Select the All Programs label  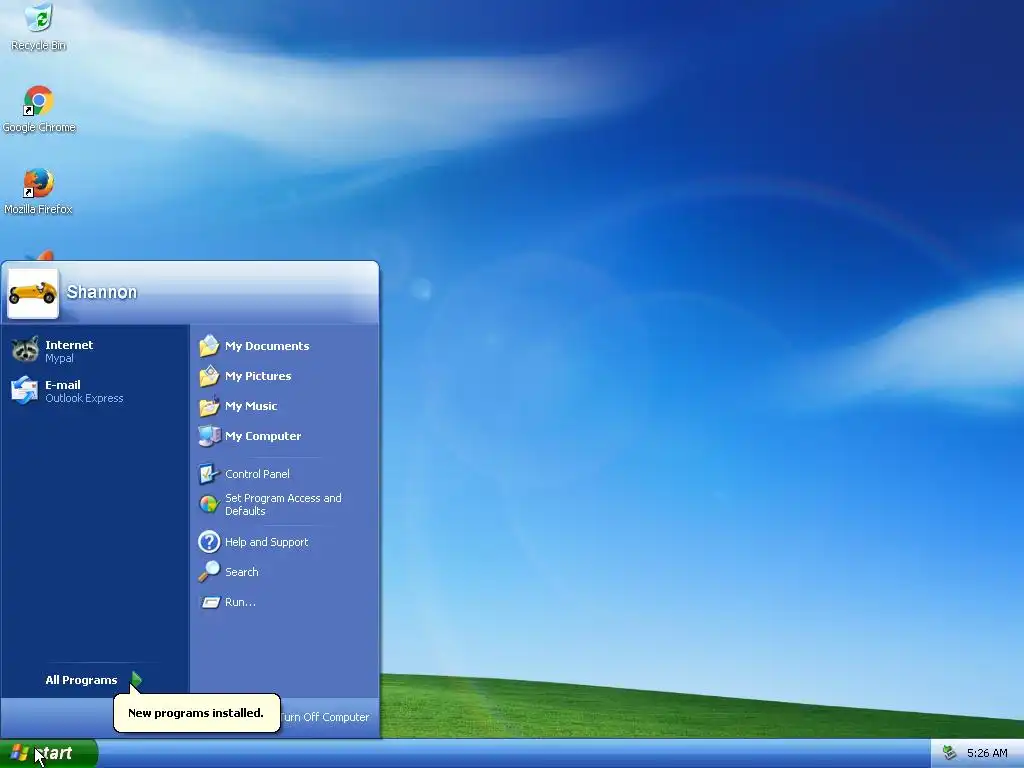tap(81, 680)
